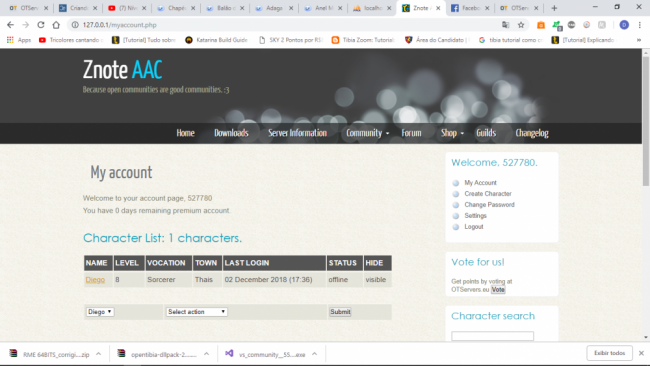Open the Diego character link
Viewport: 650px width, 366px height.
coord(95,280)
